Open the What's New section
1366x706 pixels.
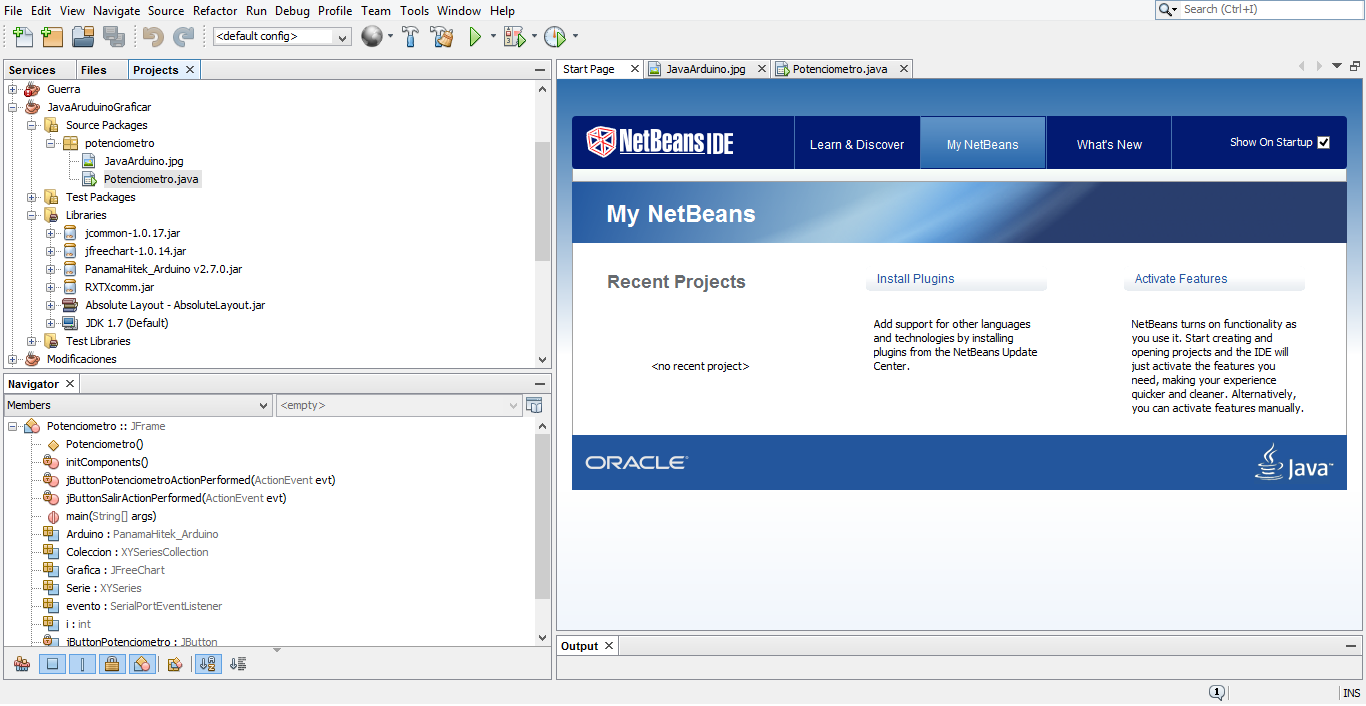[x=1109, y=144]
